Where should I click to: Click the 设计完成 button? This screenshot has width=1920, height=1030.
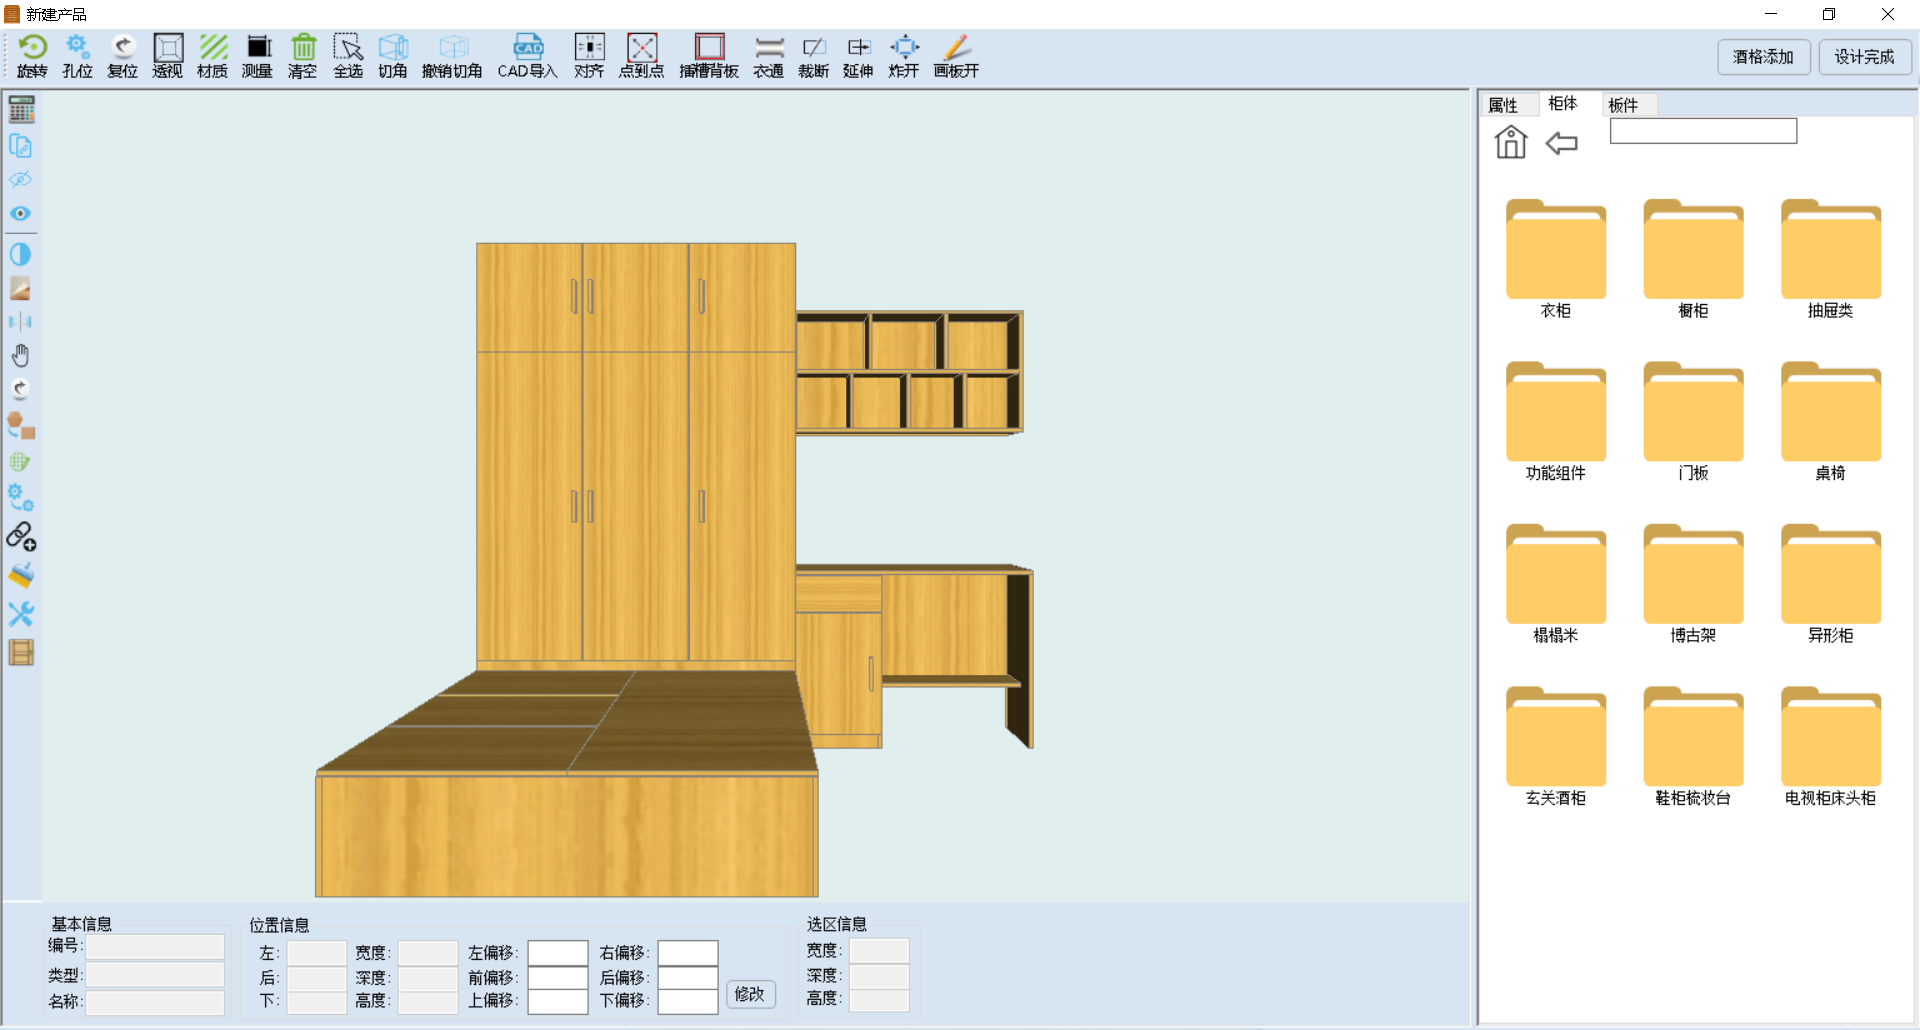point(1863,57)
